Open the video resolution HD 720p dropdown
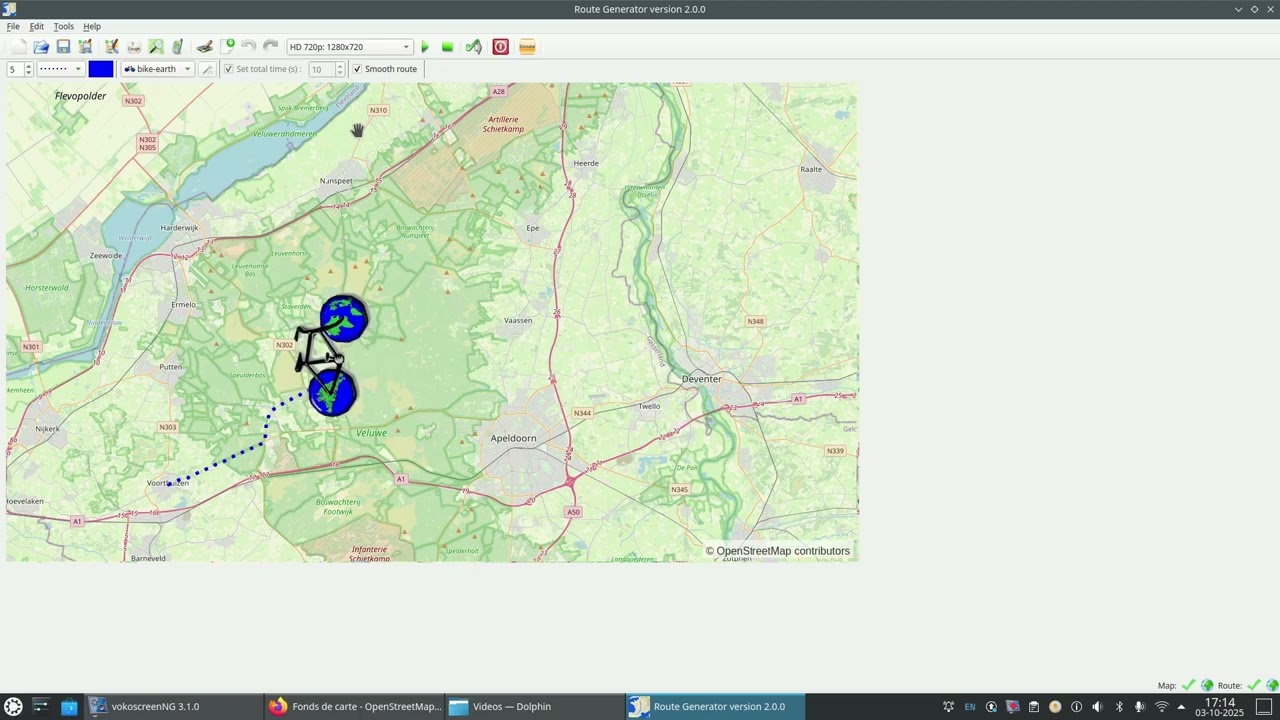 pyautogui.click(x=349, y=47)
